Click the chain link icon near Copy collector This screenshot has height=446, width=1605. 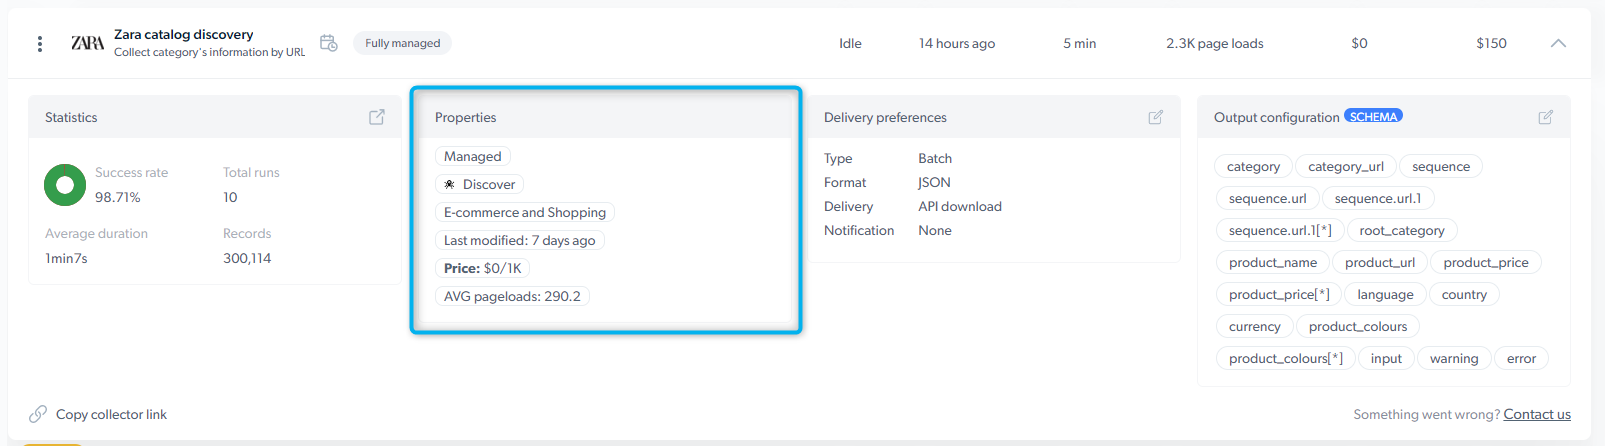[38, 414]
